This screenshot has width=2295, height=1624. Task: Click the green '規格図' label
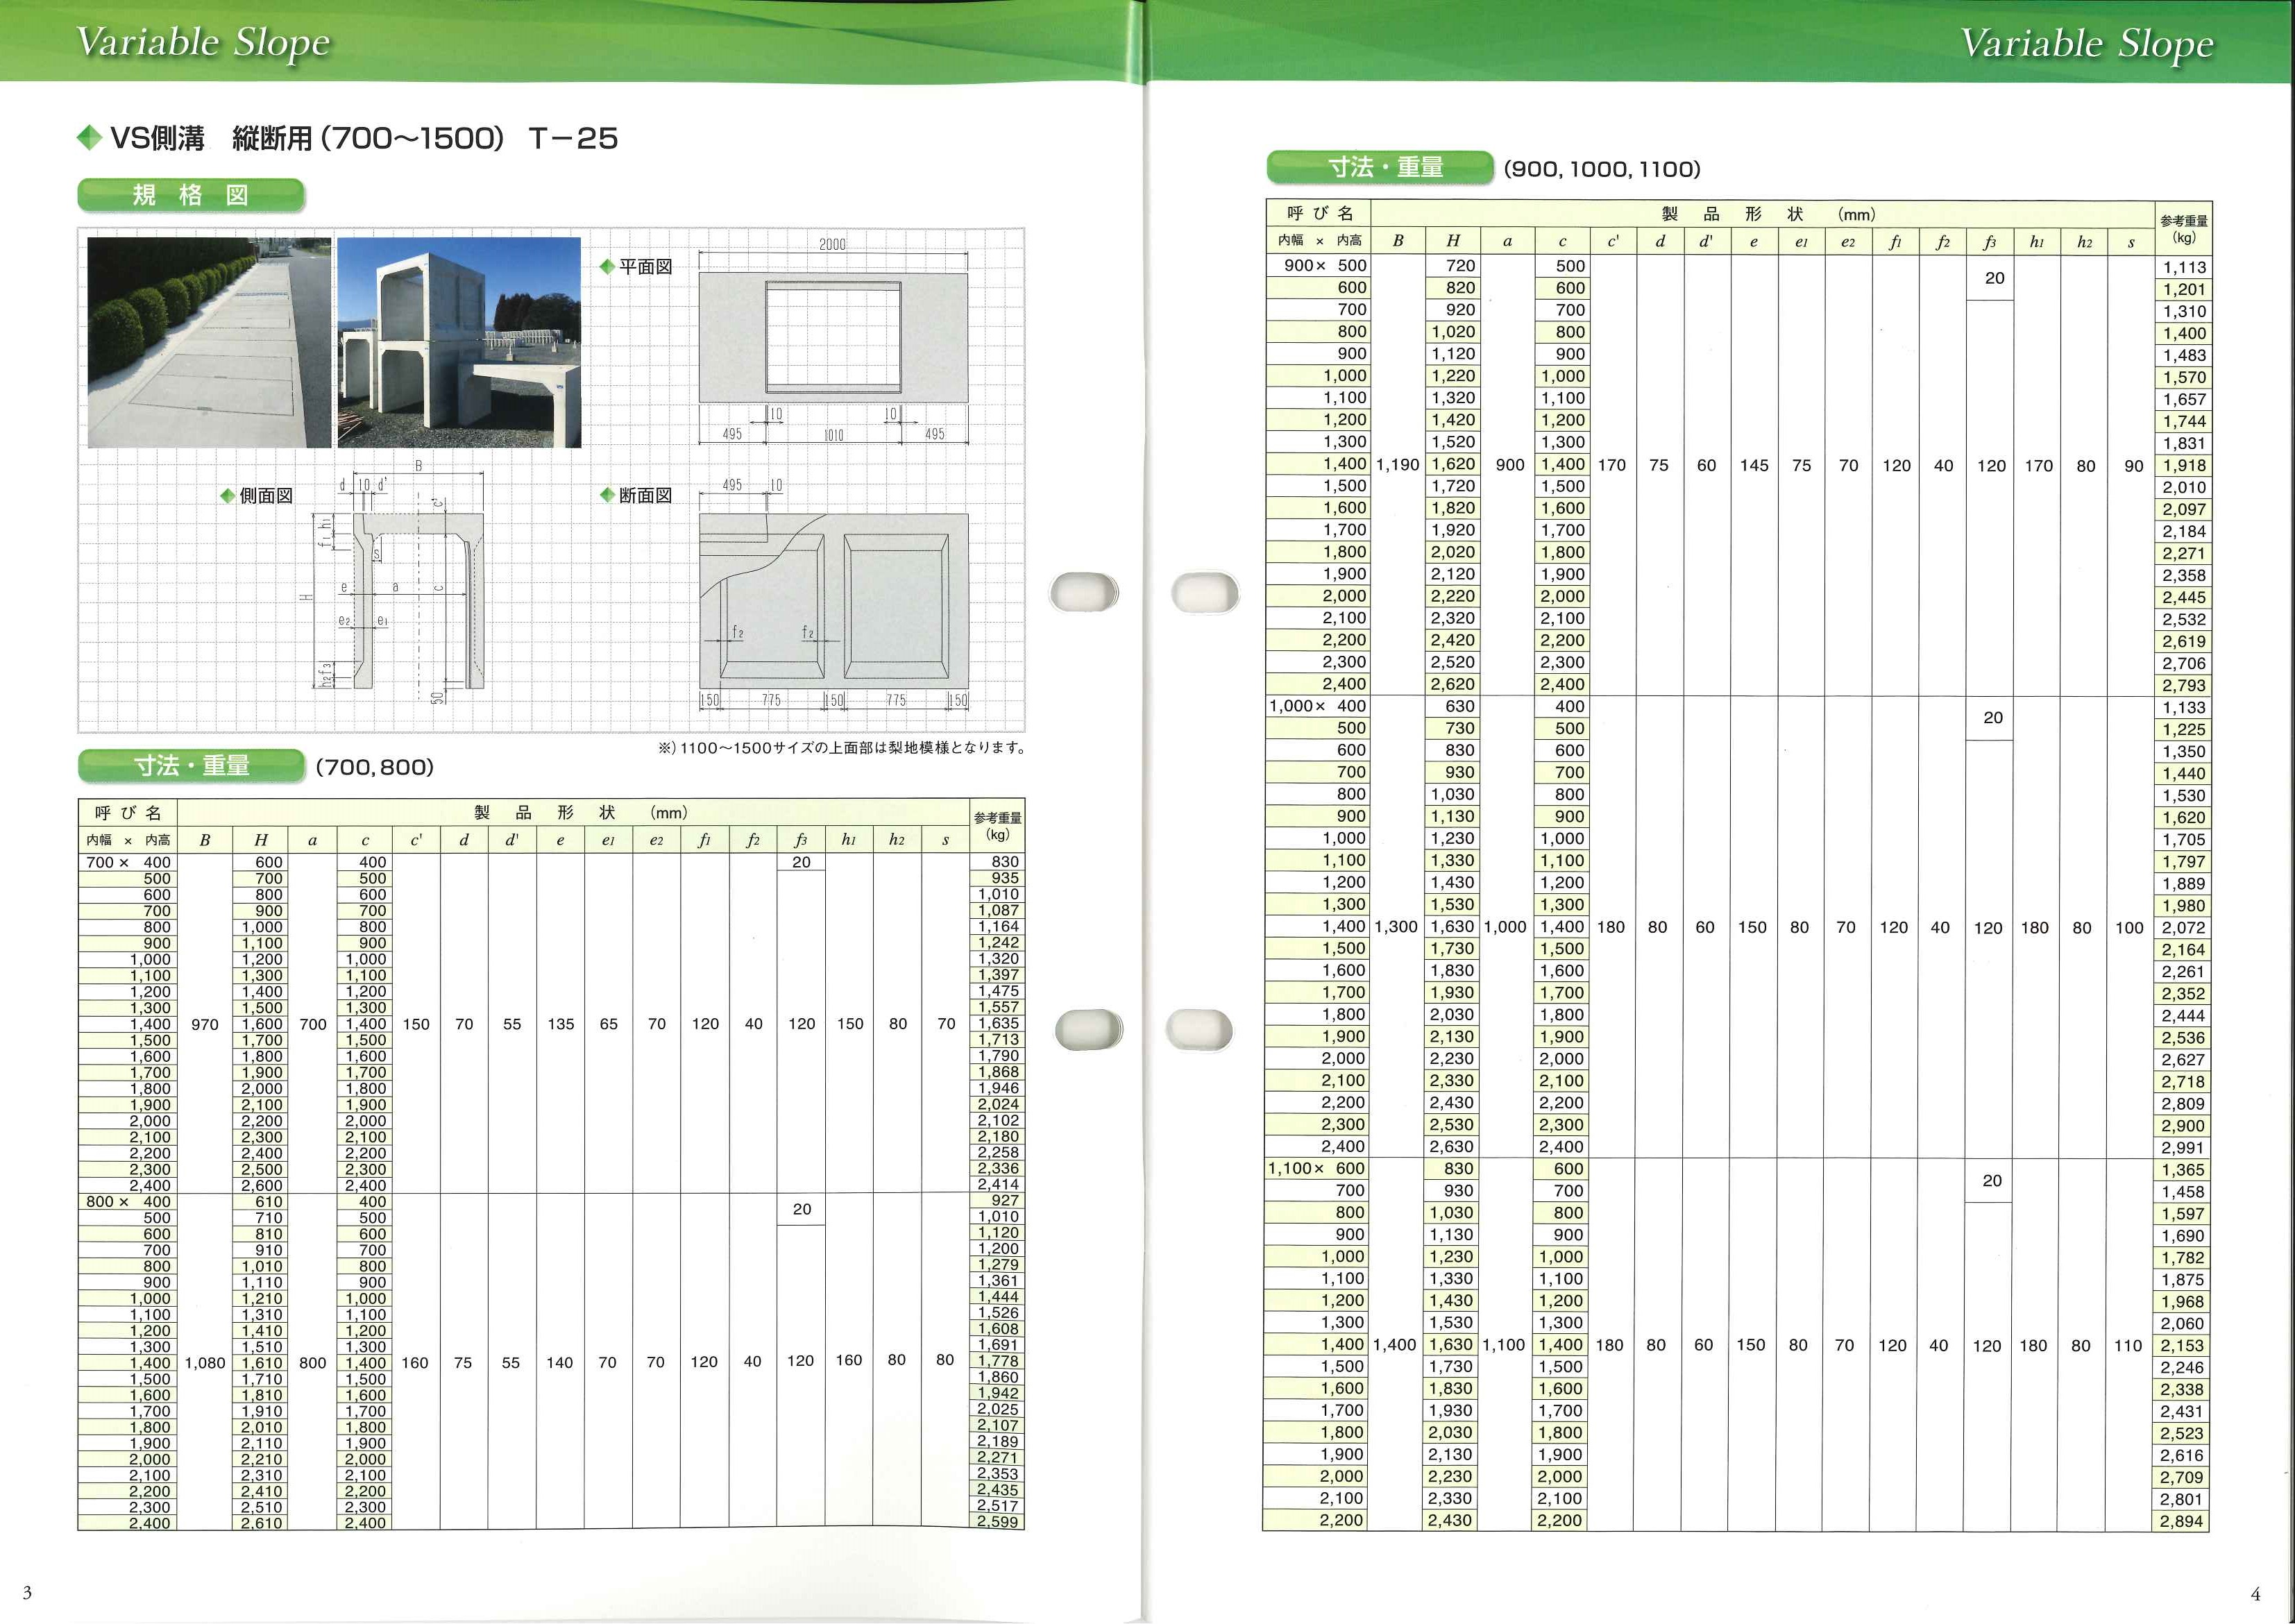point(190,195)
